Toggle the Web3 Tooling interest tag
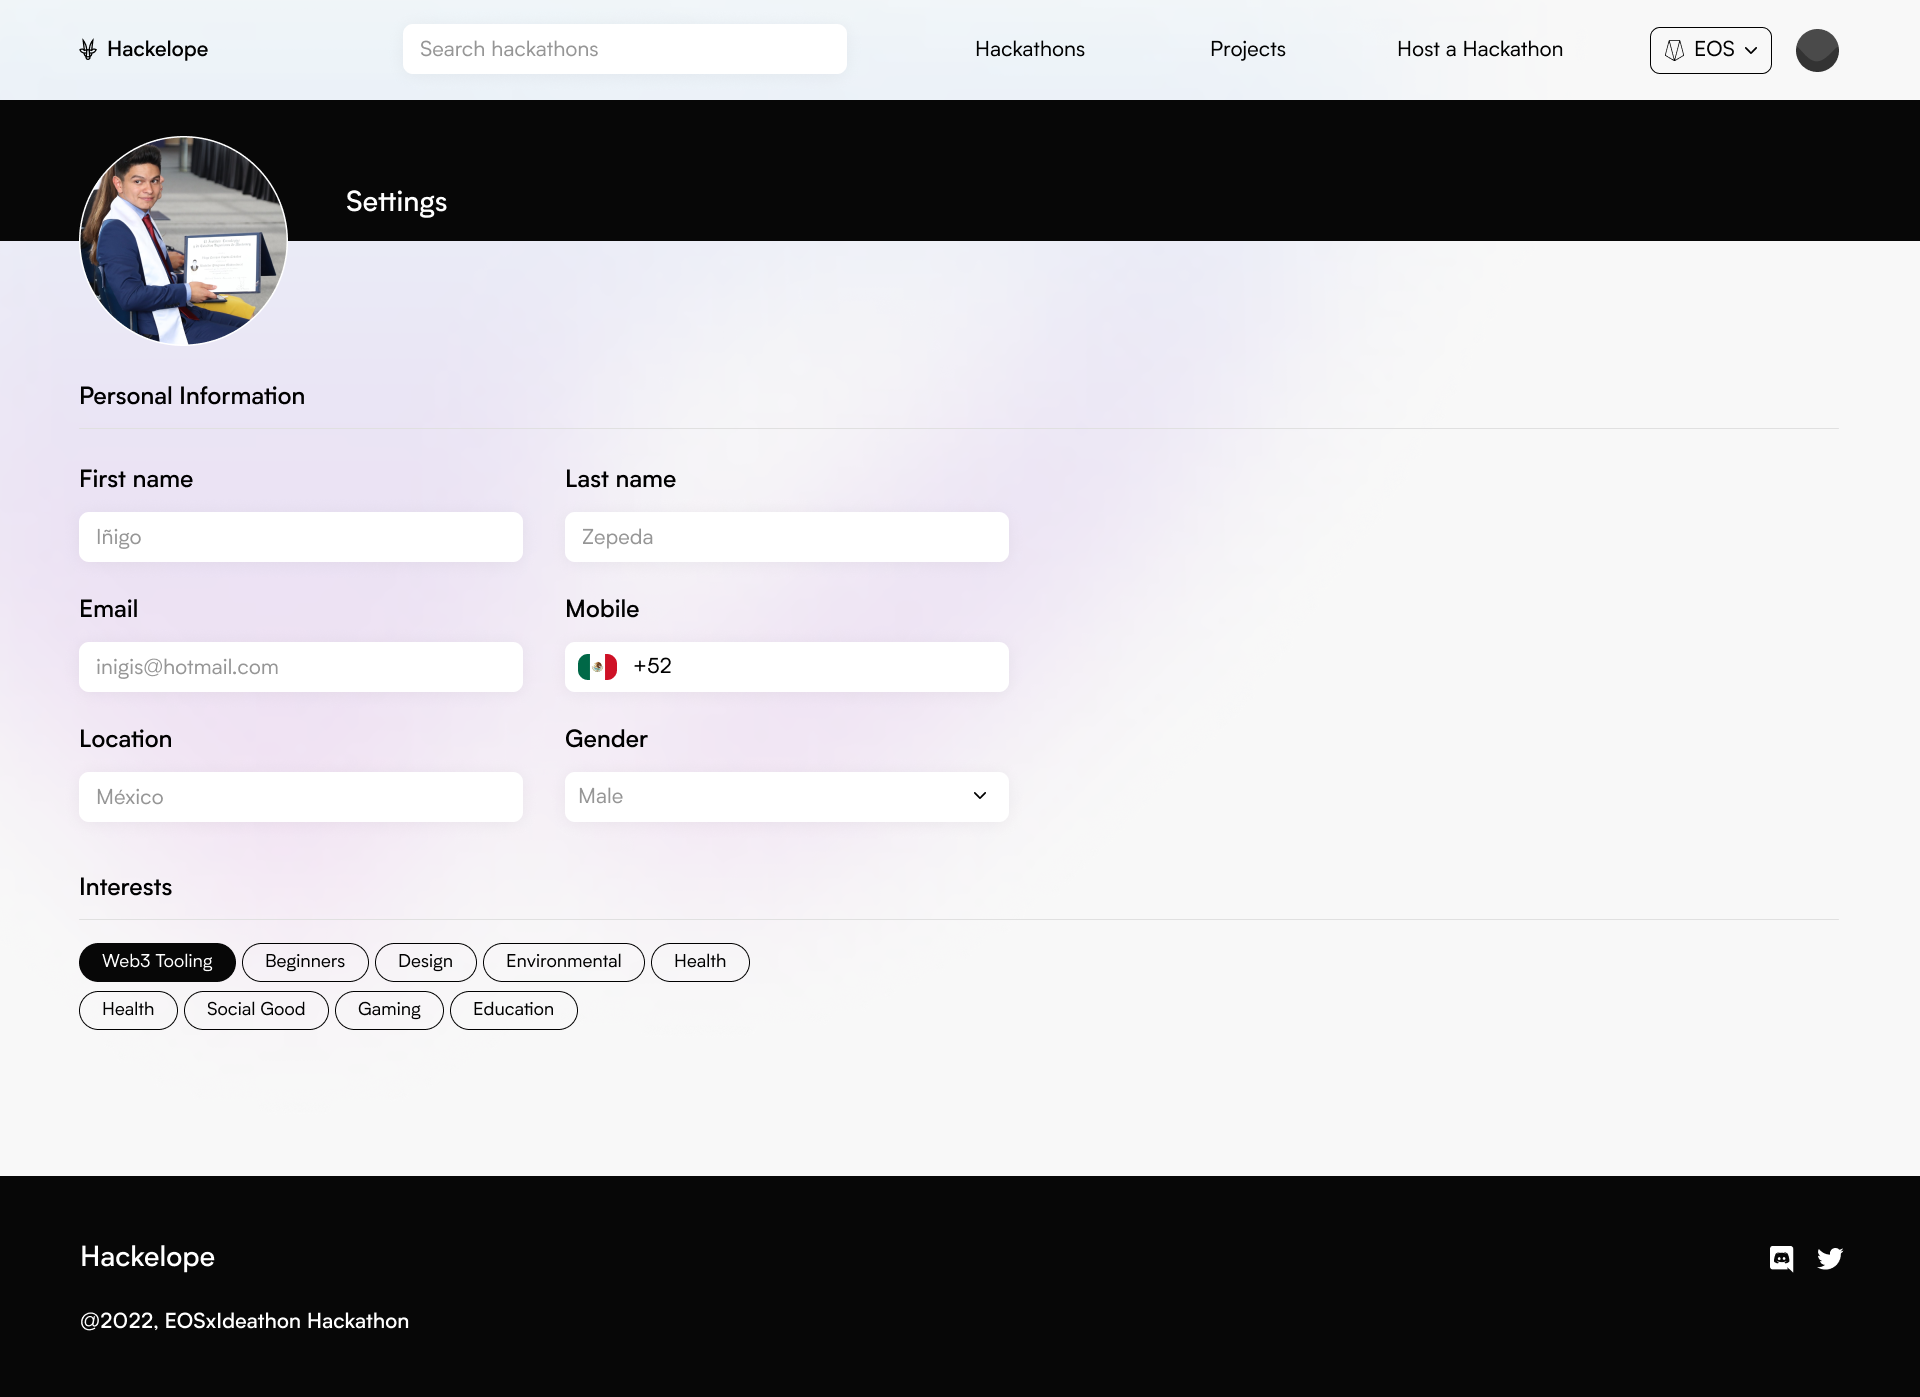 (157, 962)
